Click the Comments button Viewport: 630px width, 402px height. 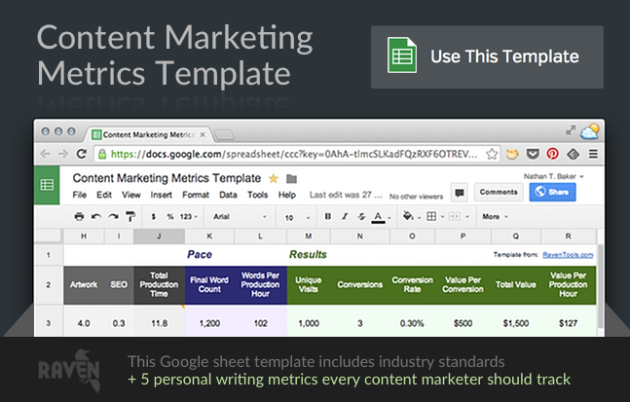[x=499, y=192]
